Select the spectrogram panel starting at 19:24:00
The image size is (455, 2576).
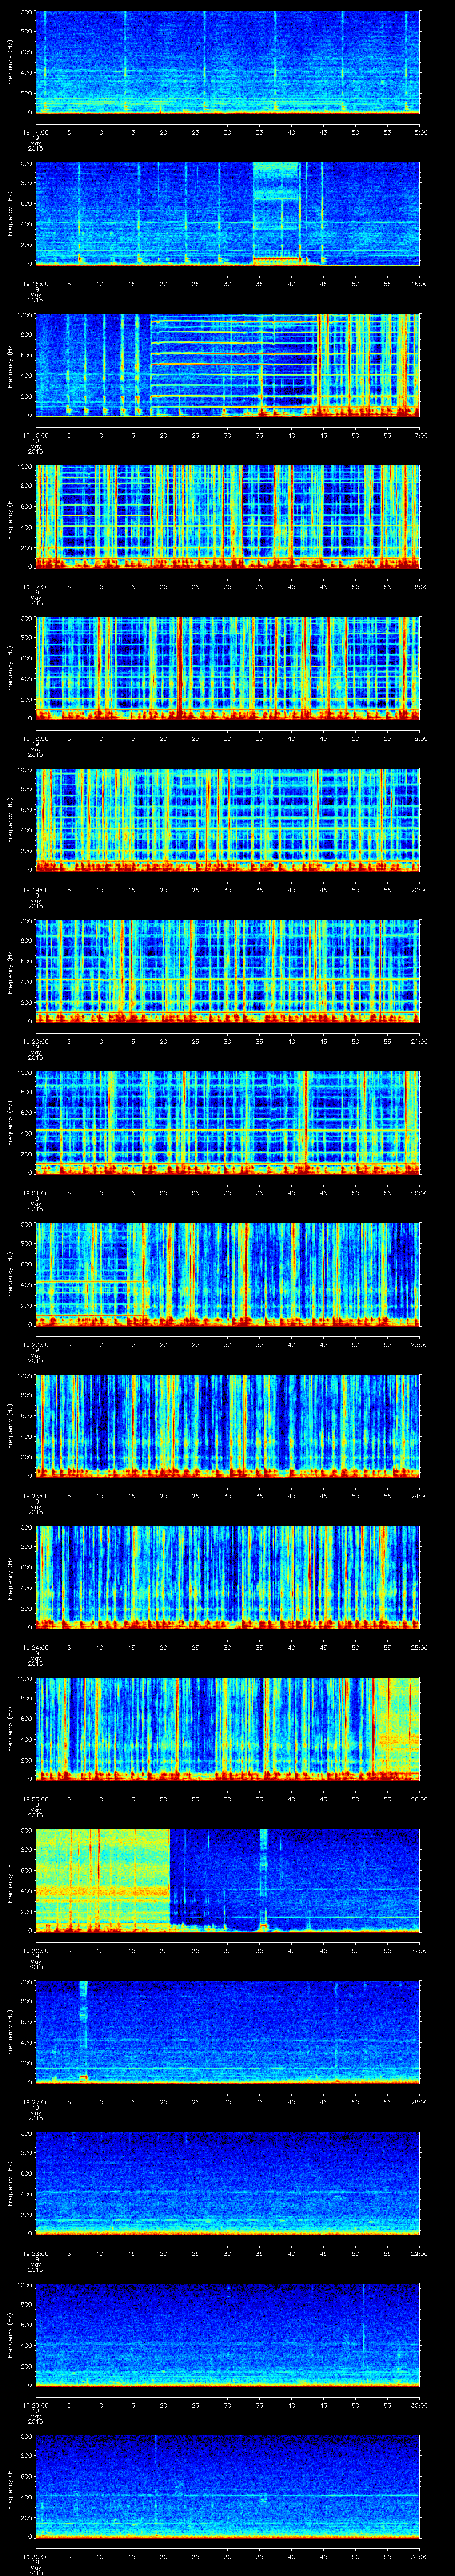click(227, 1577)
